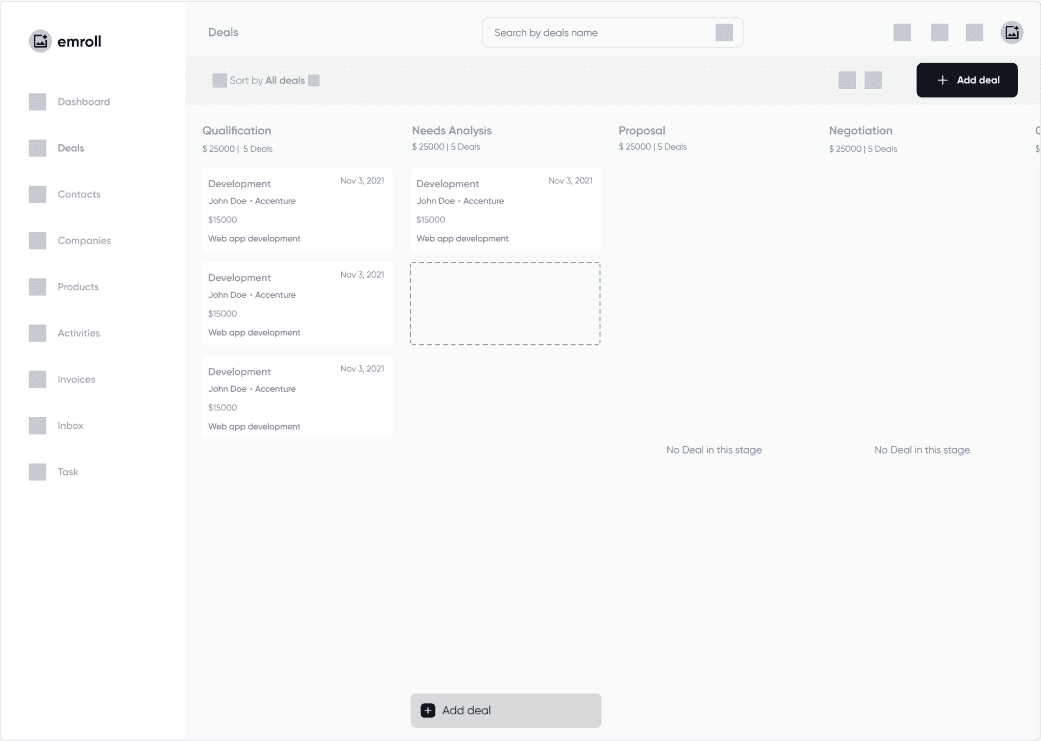Open the Inbox icon in the sidebar
This screenshot has width=1041, height=741.
[x=37, y=425]
